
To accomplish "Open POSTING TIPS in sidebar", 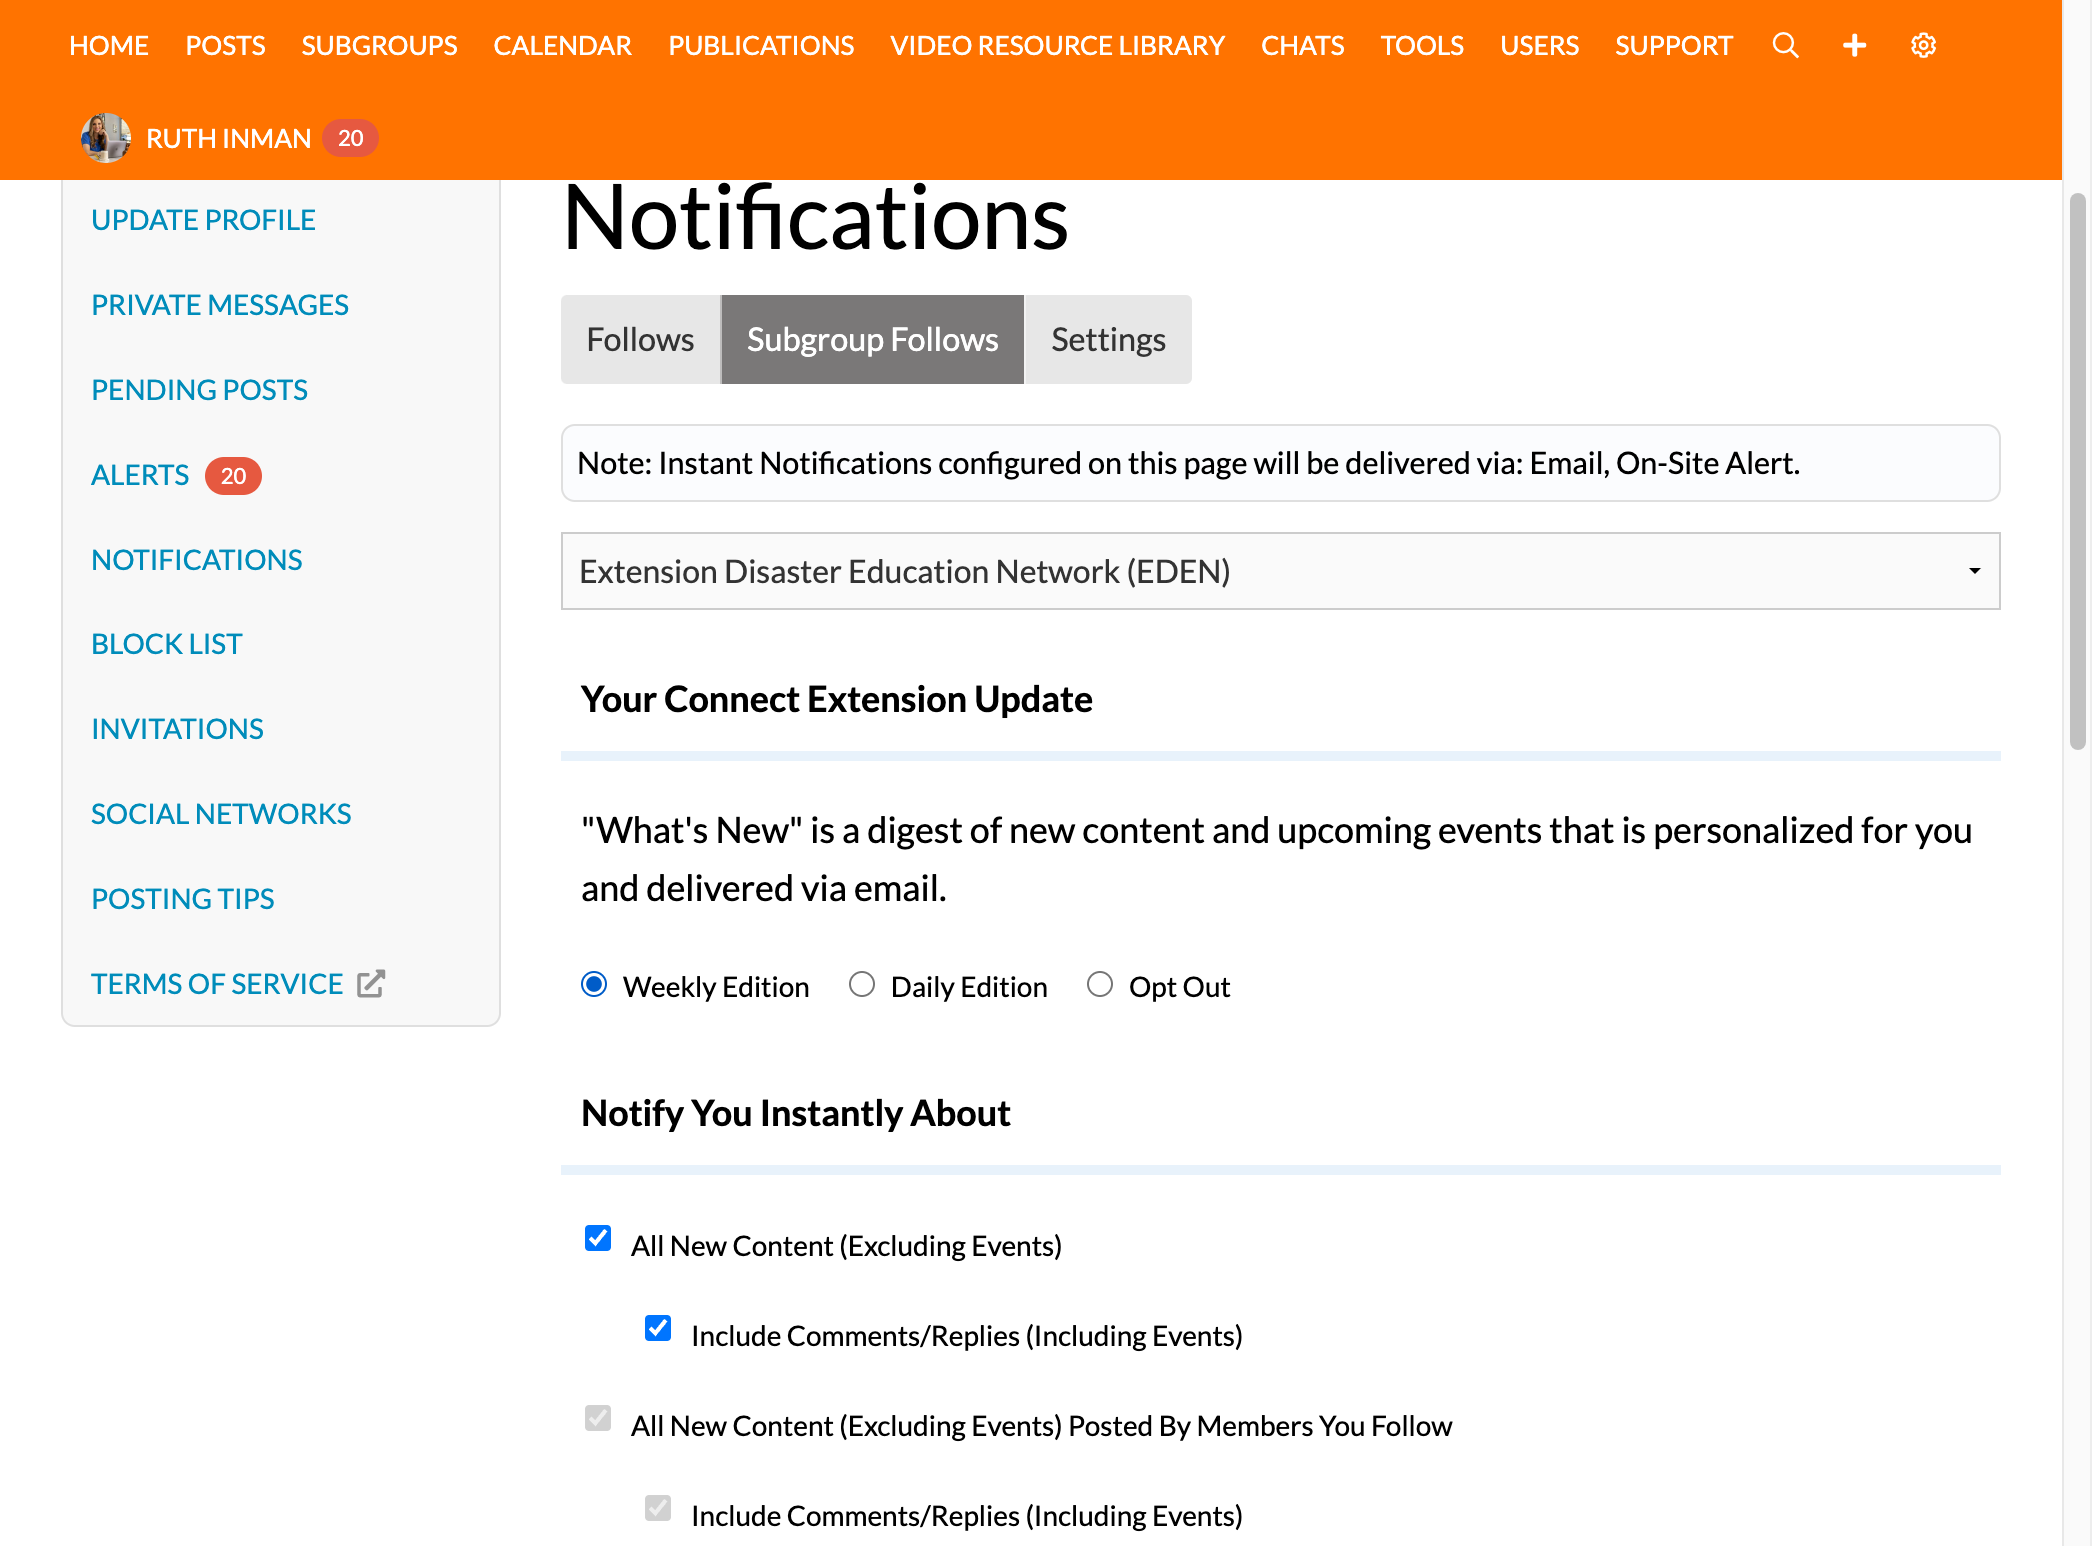I will coord(182,899).
